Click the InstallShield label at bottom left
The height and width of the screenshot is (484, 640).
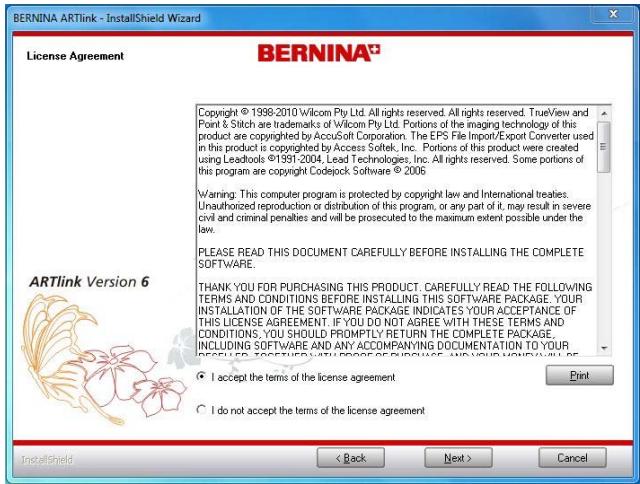[47, 460]
